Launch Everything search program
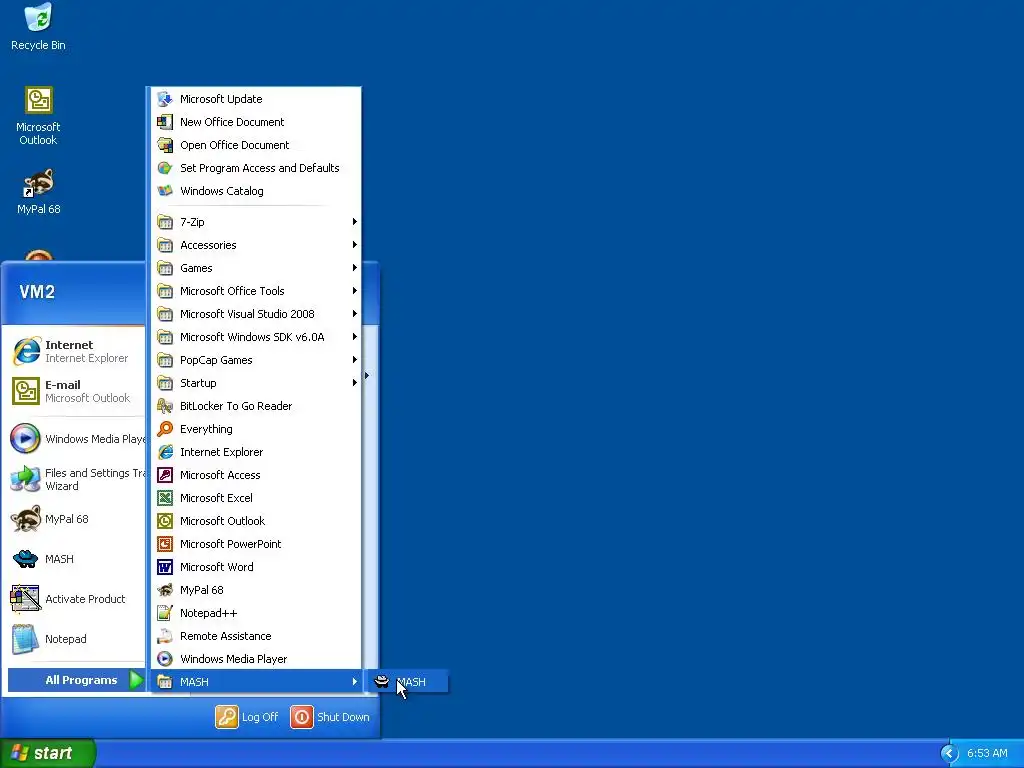The height and width of the screenshot is (768, 1024). point(256,429)
